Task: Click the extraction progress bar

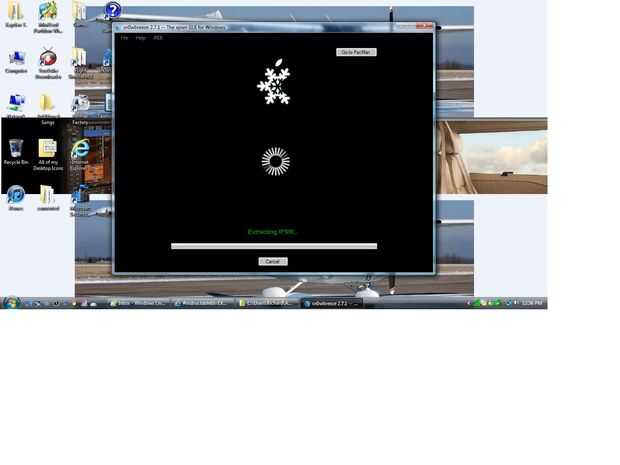Action: (274, 246)
